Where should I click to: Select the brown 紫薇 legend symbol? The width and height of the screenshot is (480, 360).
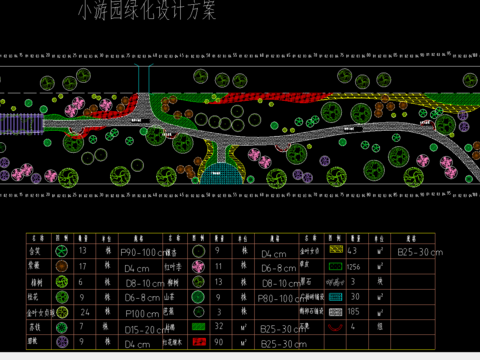[62, 266]
